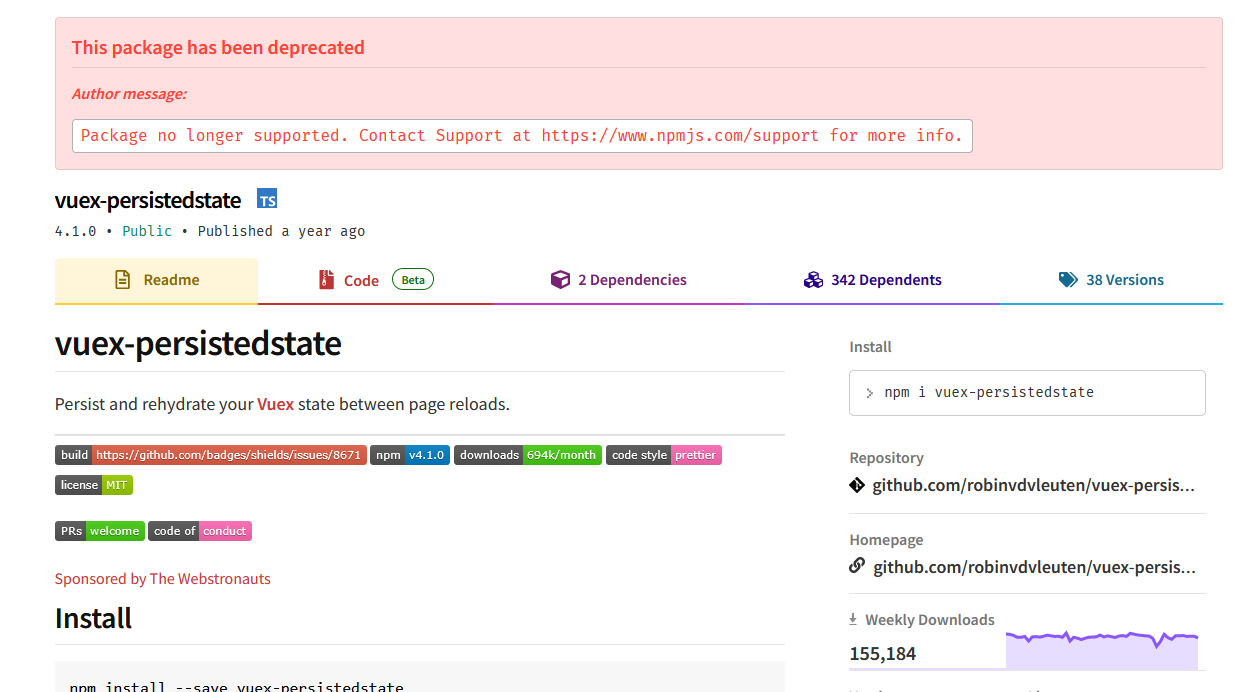This screenshot has height=692, width=1252.
Task: Click the install command prompt chevron
Action: (870, 393)
